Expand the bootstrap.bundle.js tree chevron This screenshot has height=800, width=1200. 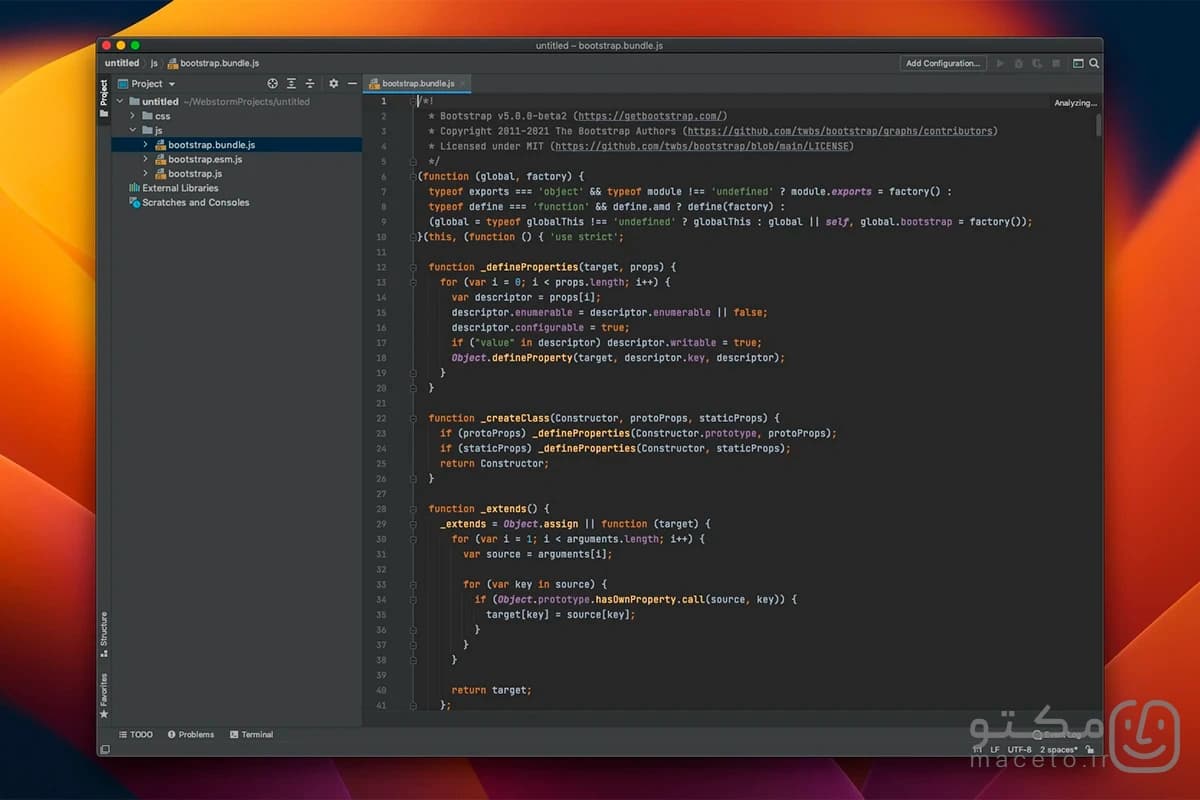pyautogui.click(x=145, y=145)
